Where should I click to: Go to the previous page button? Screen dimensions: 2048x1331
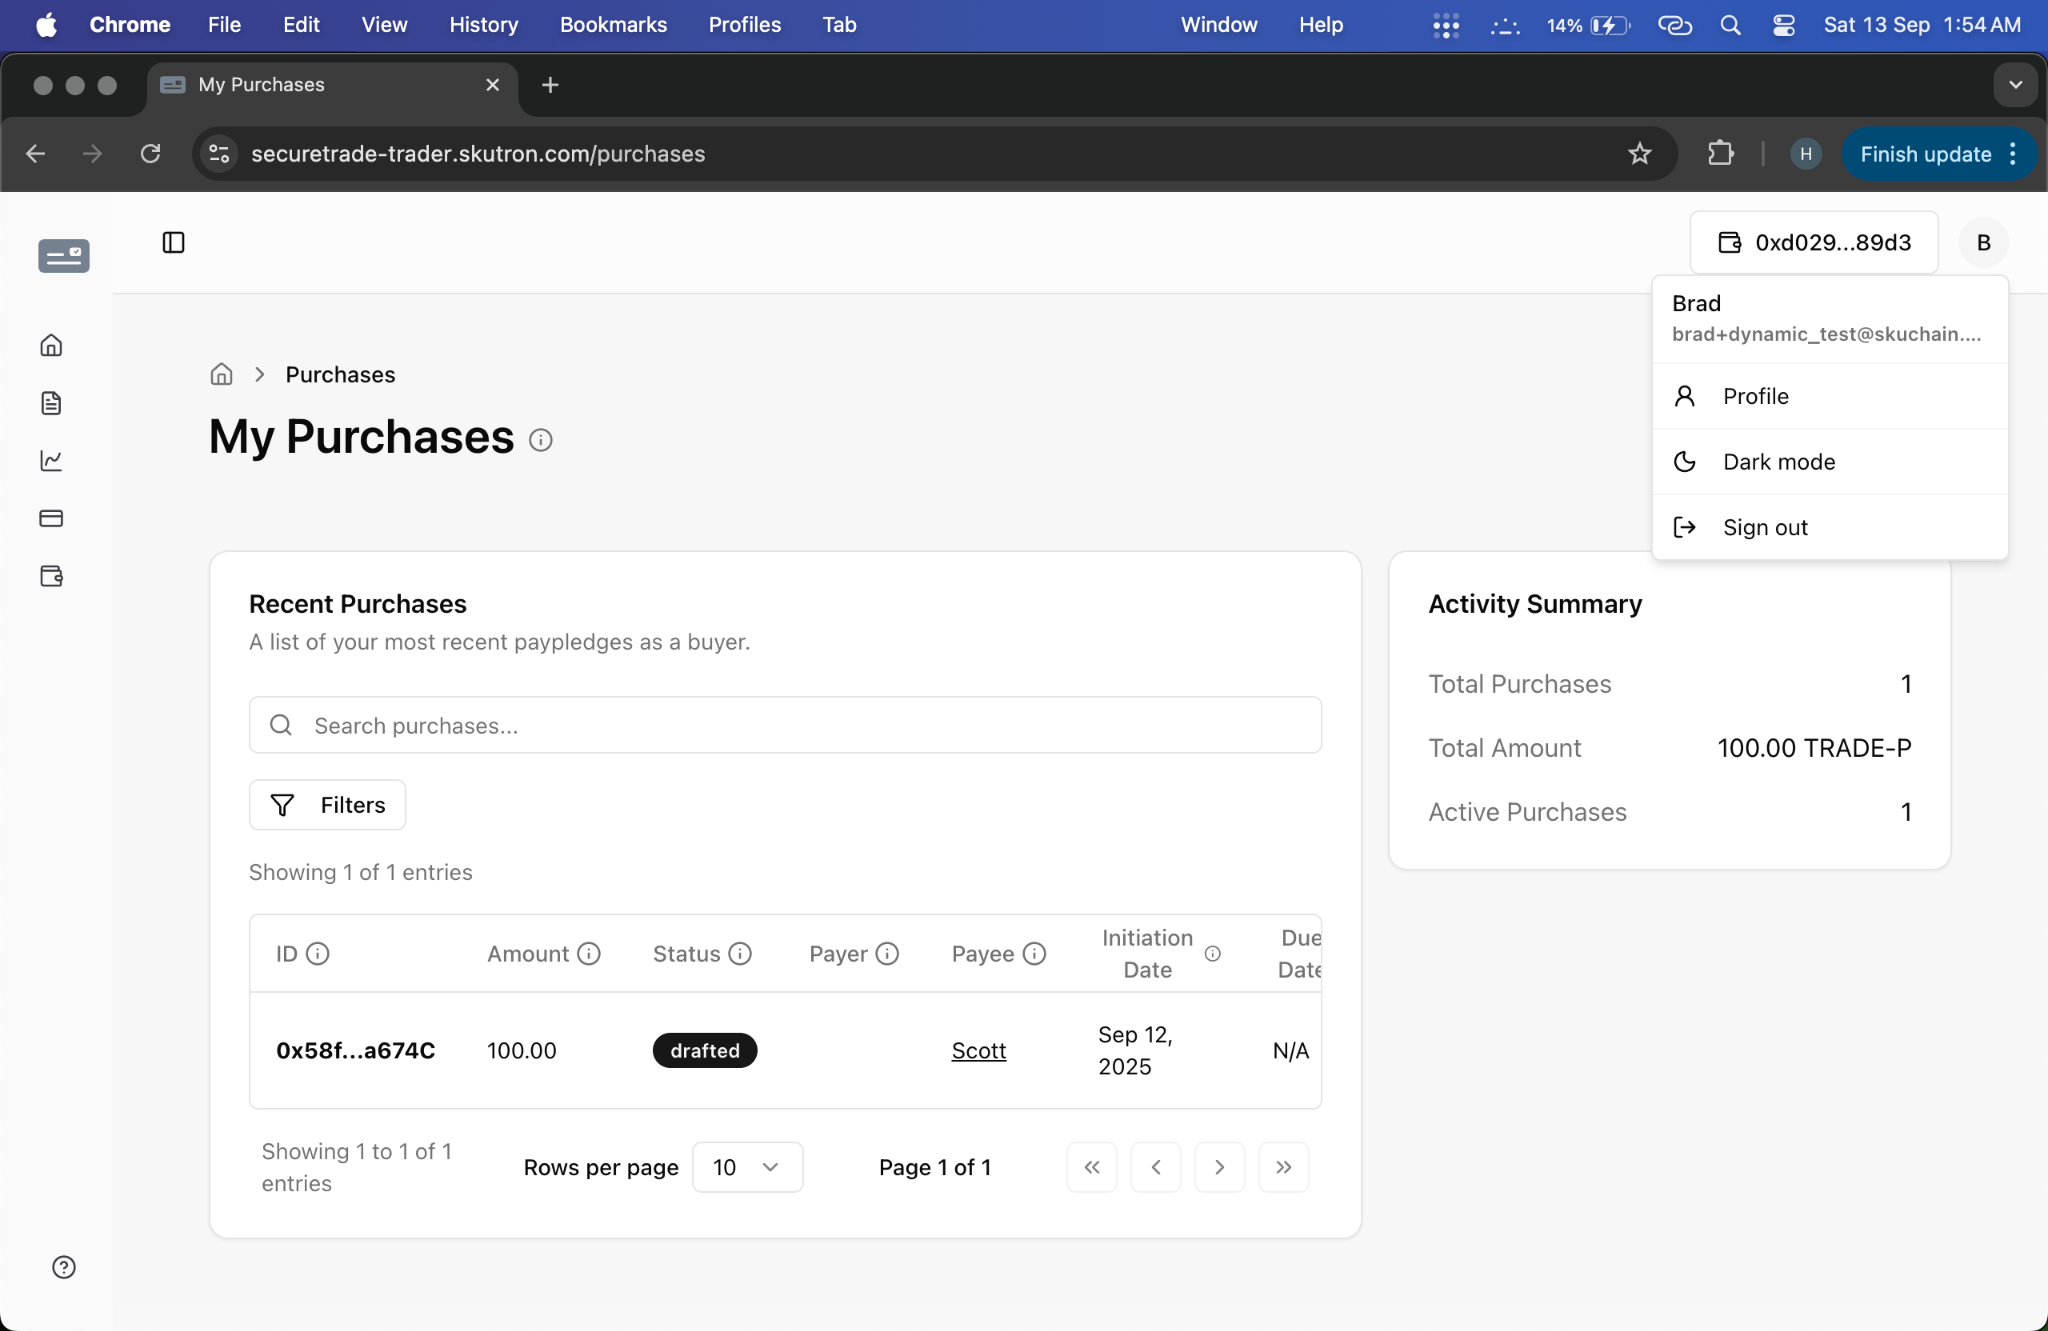[x=1156, y=1167]
